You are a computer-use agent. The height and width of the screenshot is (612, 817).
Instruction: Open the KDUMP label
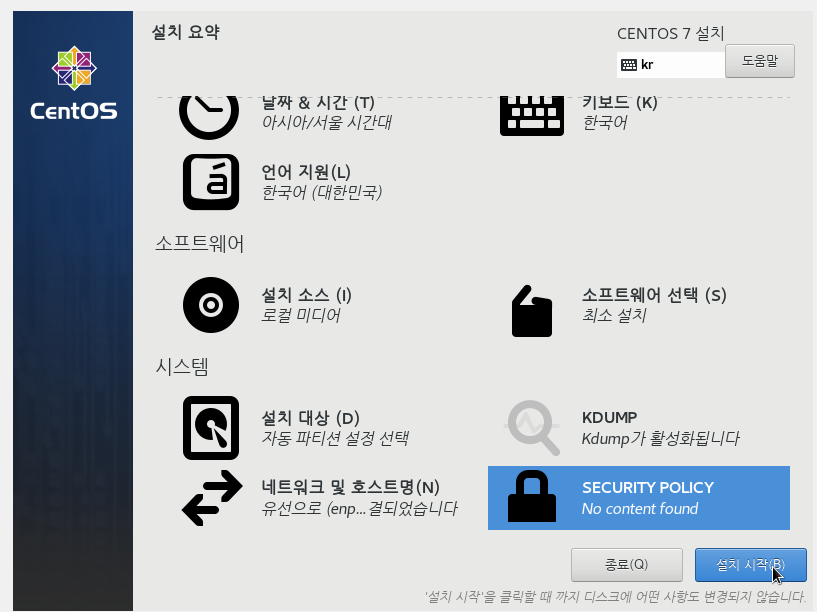[x=609, y=418]
